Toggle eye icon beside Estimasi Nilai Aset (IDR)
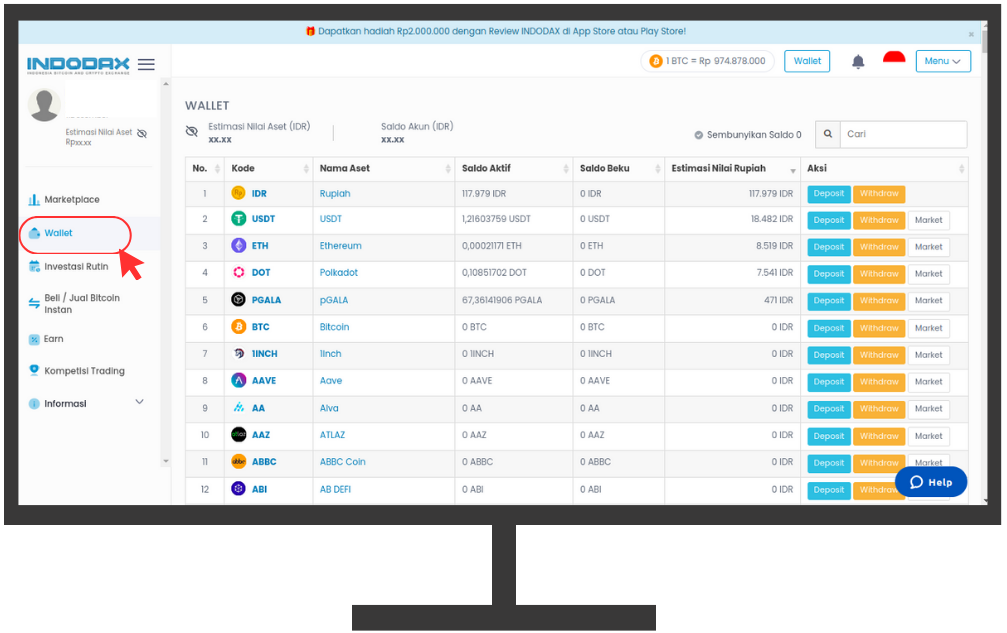1007x633 pixels. 192,132
